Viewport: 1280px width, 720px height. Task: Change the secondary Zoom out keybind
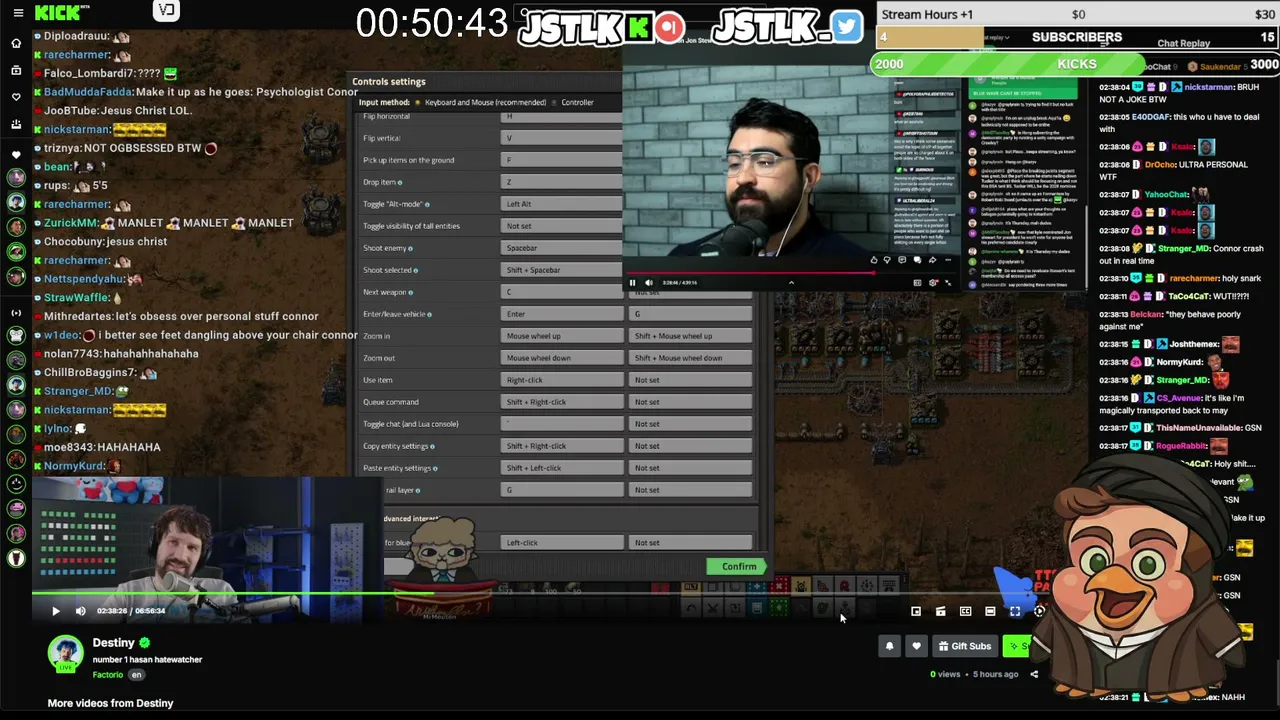pyautogui.click(x=690, y=358)
